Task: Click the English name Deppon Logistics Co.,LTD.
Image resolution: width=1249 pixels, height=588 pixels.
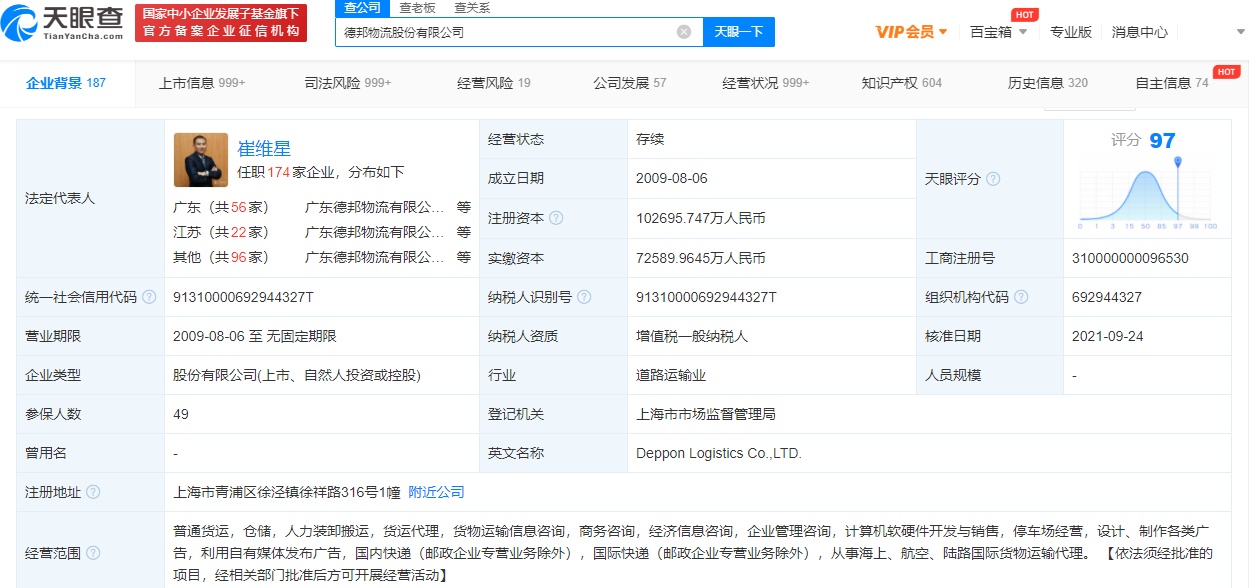Action: pyautogui.click(x=719, y=453)
